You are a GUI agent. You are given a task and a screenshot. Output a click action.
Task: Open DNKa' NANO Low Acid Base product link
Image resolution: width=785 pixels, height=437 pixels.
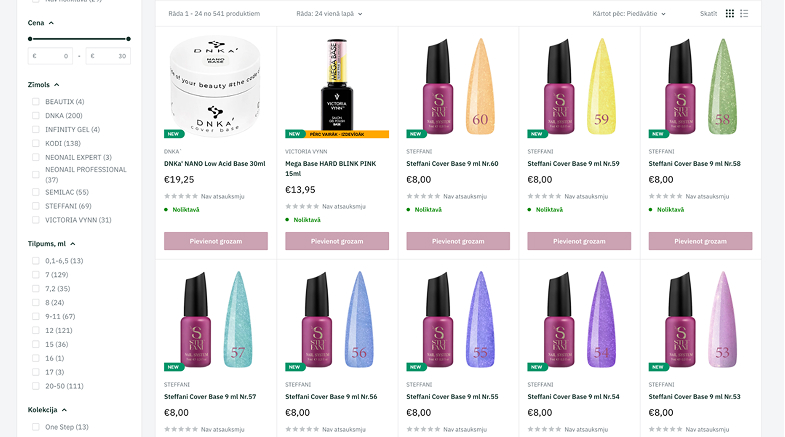point(214,163)
